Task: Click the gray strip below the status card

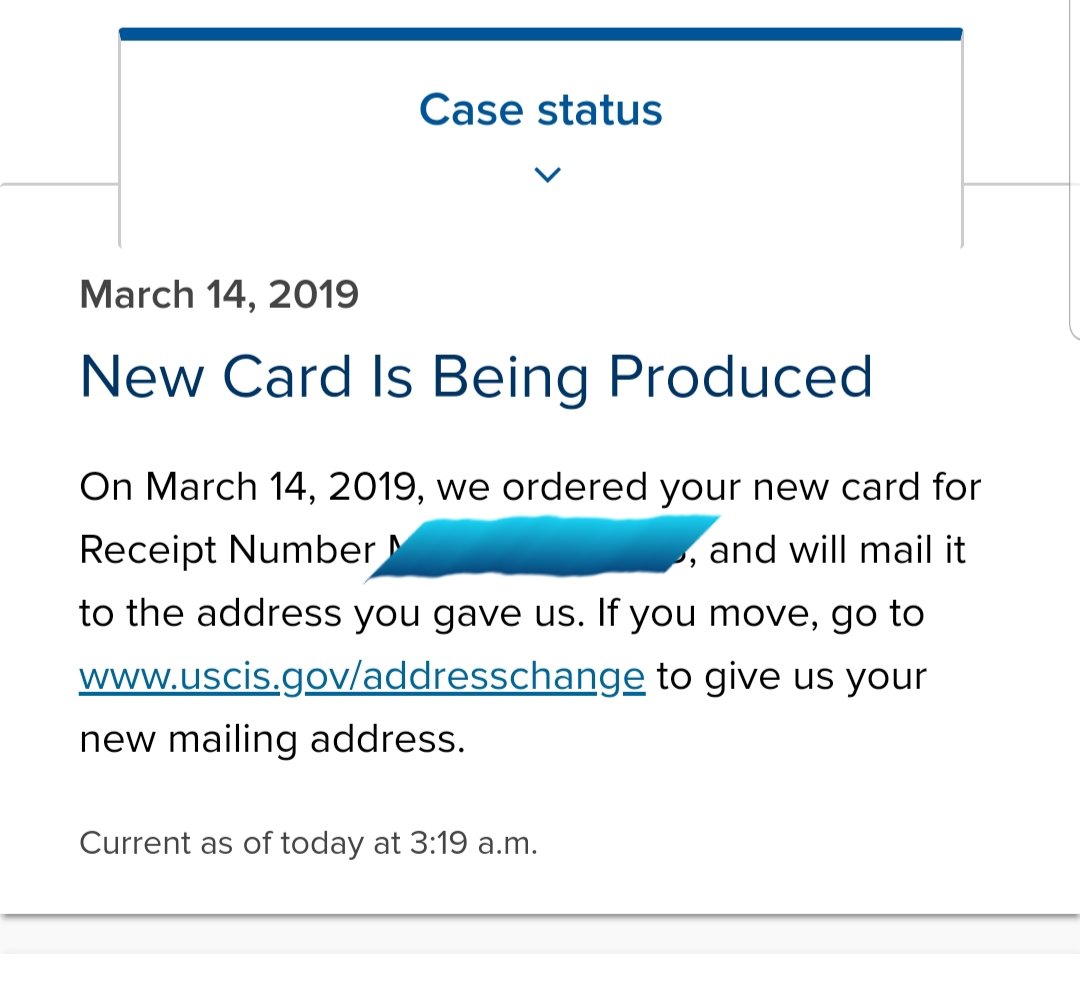Action: (540, 935)
